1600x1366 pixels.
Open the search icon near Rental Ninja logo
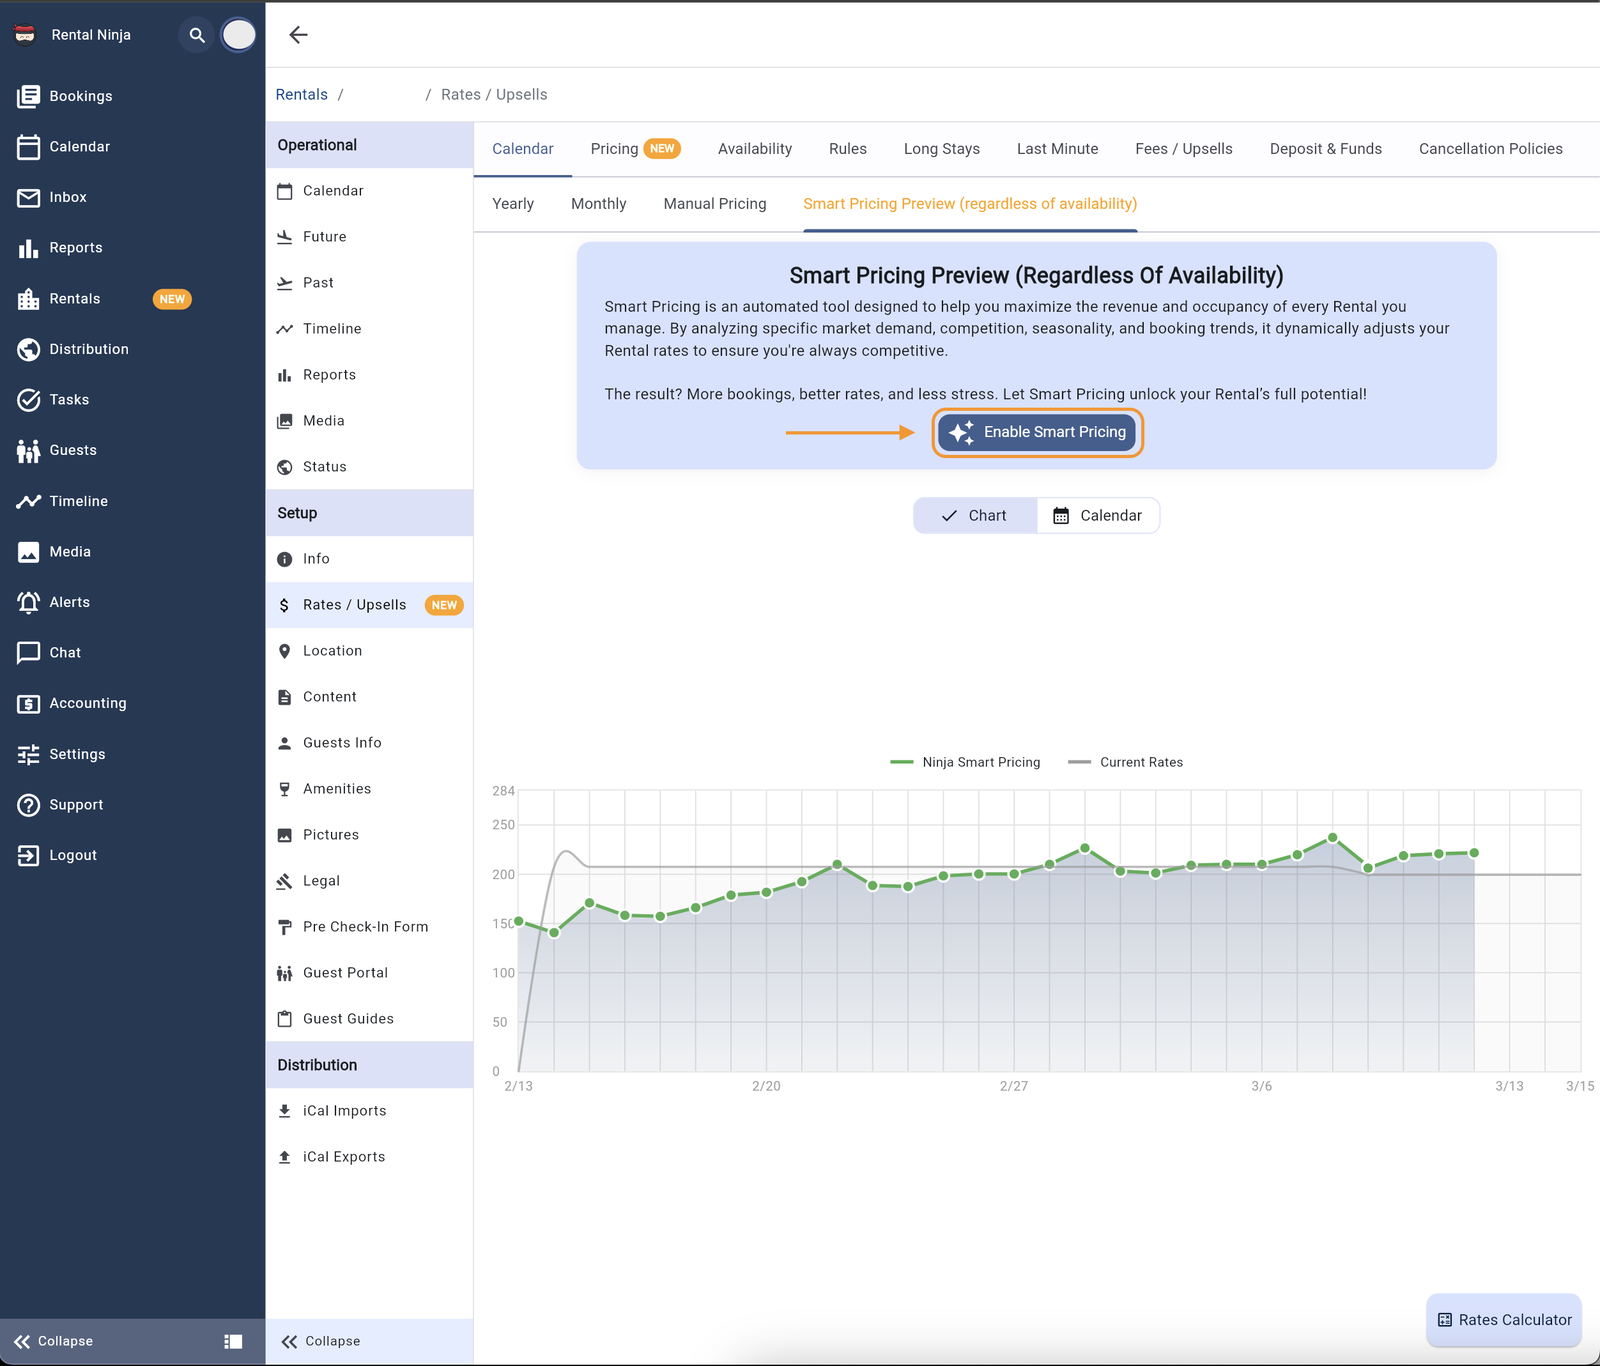pos(195,34)
